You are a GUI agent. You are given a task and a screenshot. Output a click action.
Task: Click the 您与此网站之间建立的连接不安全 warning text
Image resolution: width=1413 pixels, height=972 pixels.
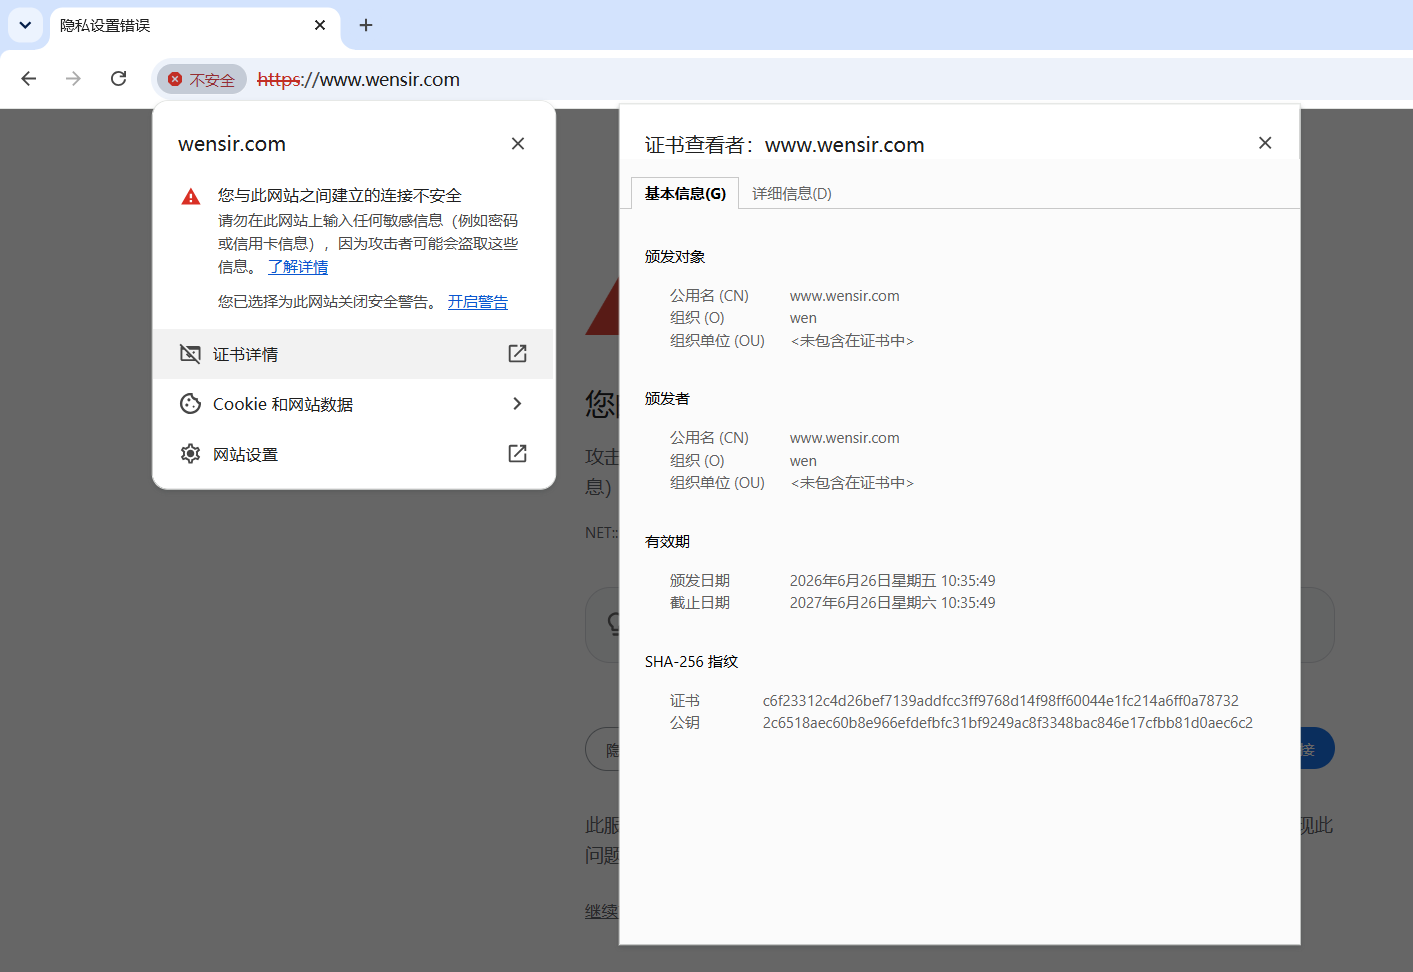(x=340, y=196)
